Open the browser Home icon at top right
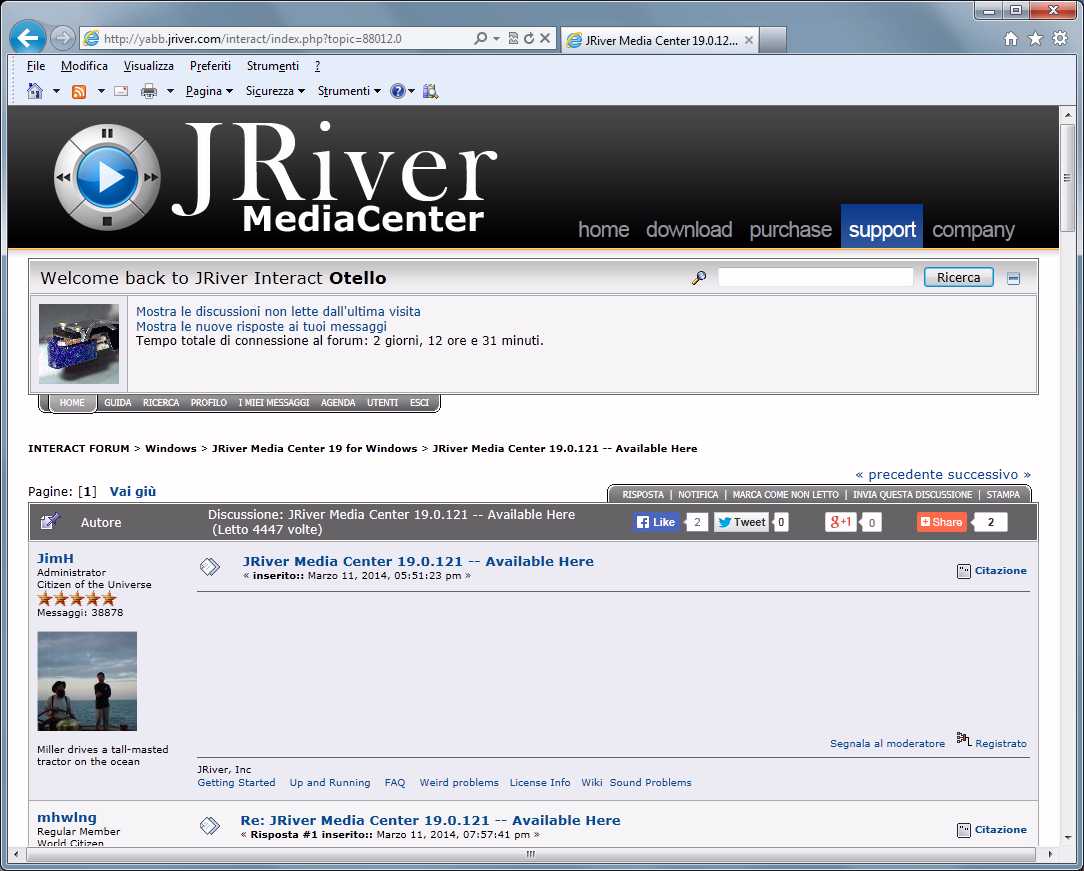 1011,39
